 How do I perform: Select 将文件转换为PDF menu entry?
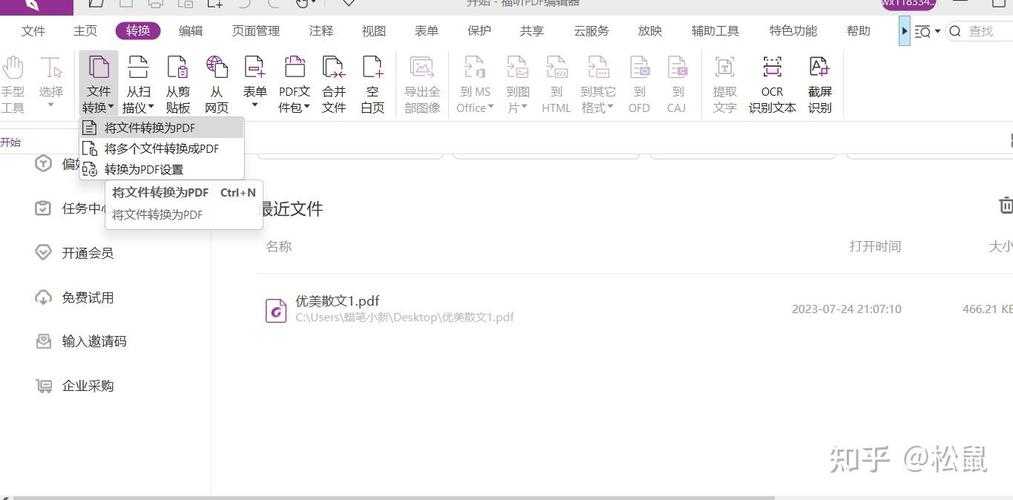pyautogui.click(x=162, y=128)
